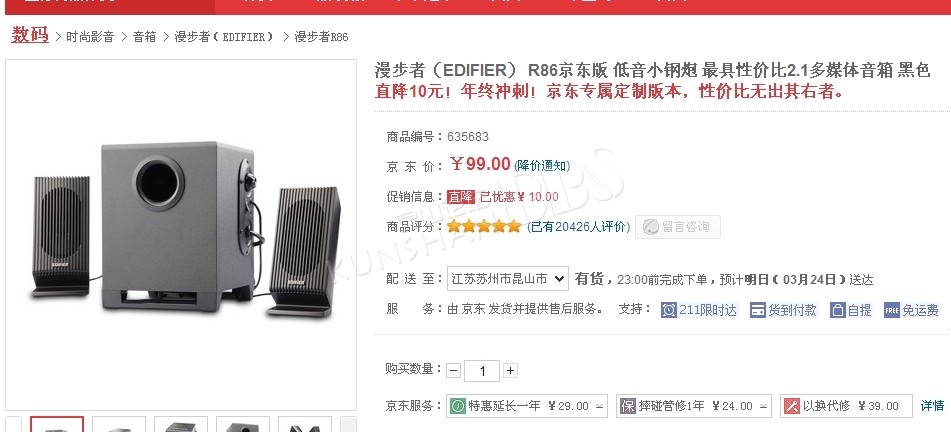Screen dimensions: 951x432
Task: Expand the 摔碰管修1年 ¥24.00 service dropdown
Action: (x=764, y=406)
